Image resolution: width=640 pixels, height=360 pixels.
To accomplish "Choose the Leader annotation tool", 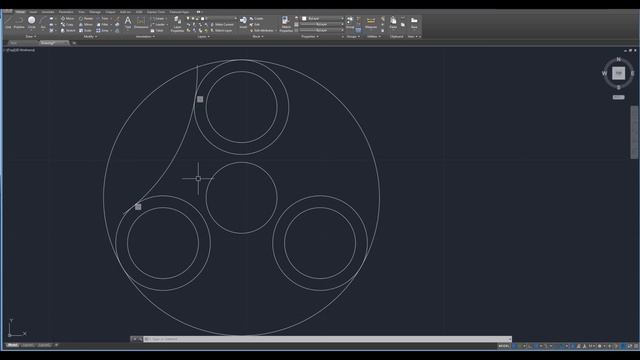I will pyautogui.click(x=158, y=24).
